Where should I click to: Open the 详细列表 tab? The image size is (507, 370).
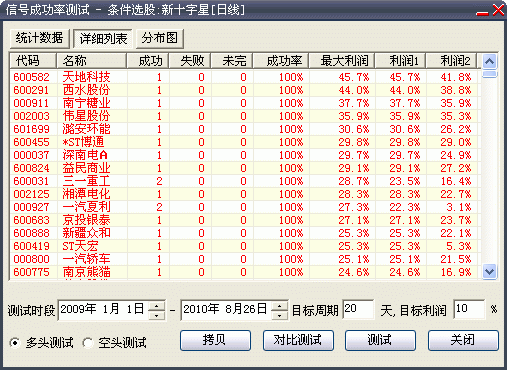[103, 38]
